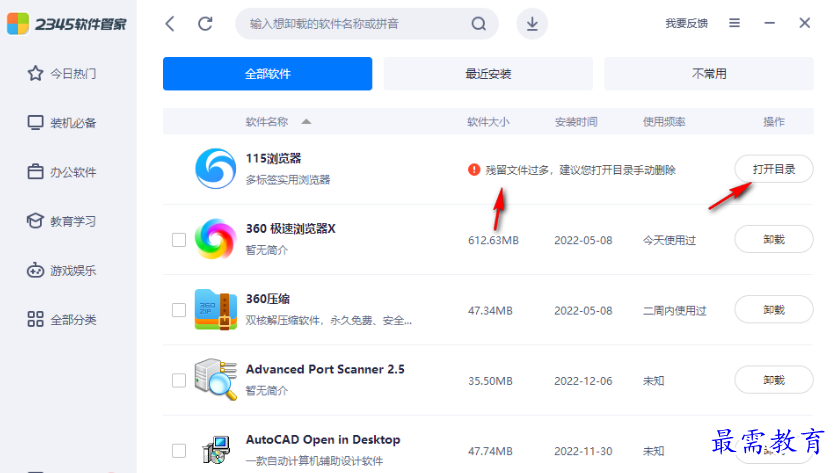Click the 残留文件过多 warning message
This screenshot has height=473, width=833.
tap(580, 170)
